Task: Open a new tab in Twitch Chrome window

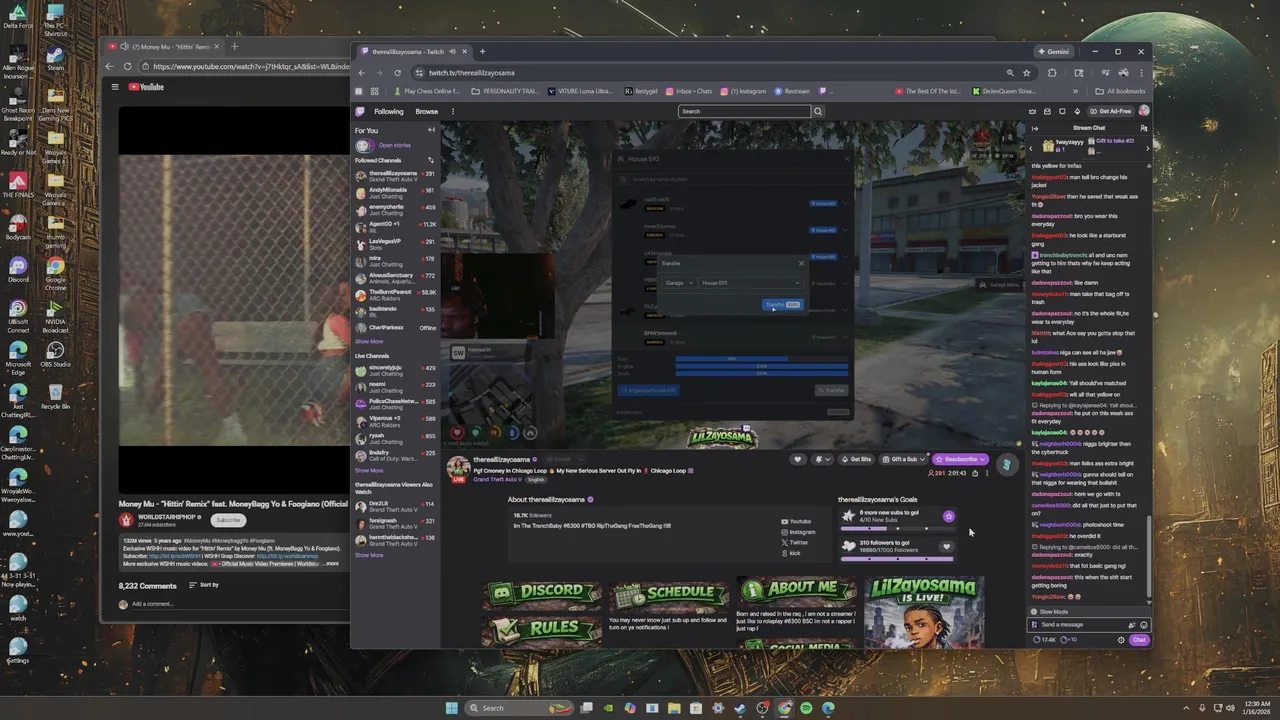Action: point(482,51)
